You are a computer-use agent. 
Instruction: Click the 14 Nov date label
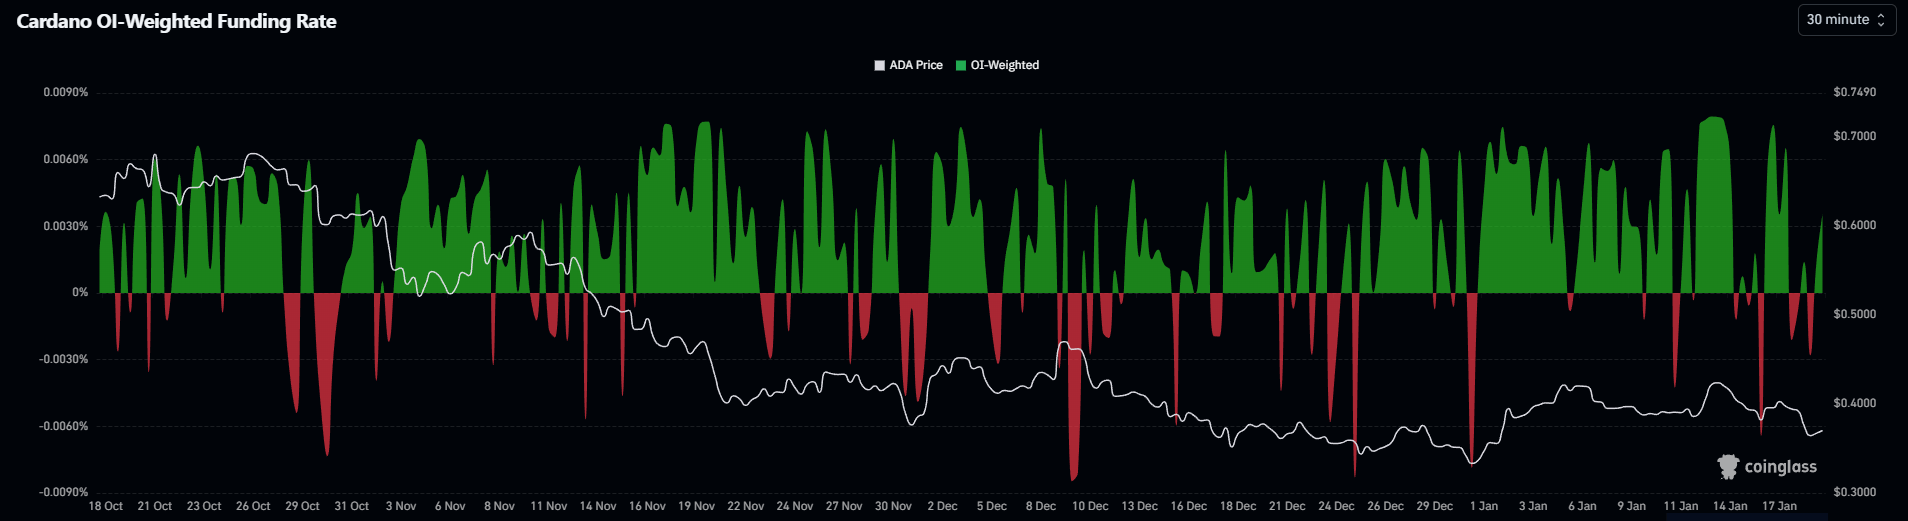(x=598, y=506)
